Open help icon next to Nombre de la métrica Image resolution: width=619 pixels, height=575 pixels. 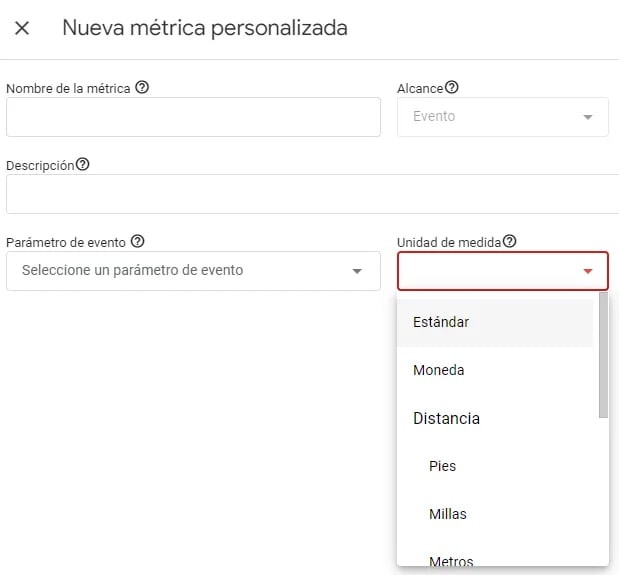click(x=142, y=87)
